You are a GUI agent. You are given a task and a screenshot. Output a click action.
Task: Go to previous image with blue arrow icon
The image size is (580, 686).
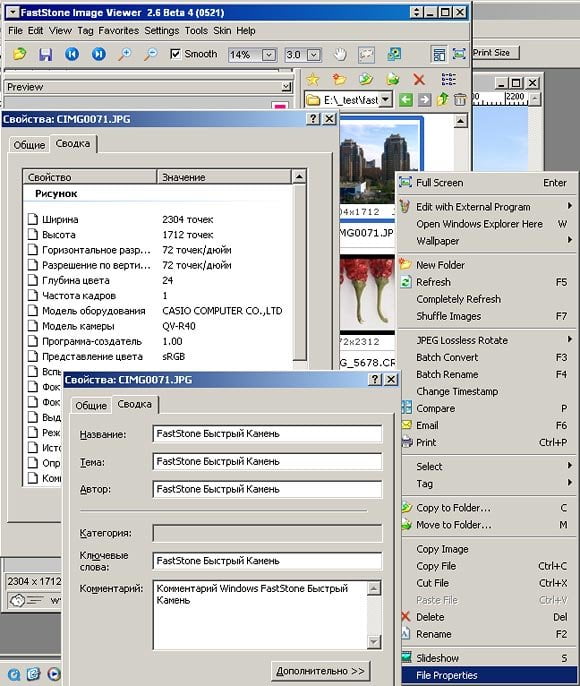(x=72, y=54)
